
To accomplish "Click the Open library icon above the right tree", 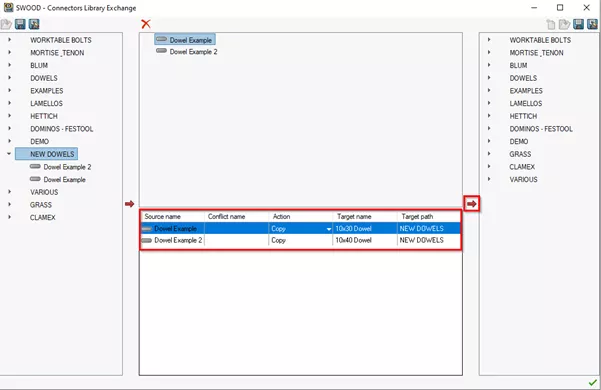I will click(x=565, y=25).
